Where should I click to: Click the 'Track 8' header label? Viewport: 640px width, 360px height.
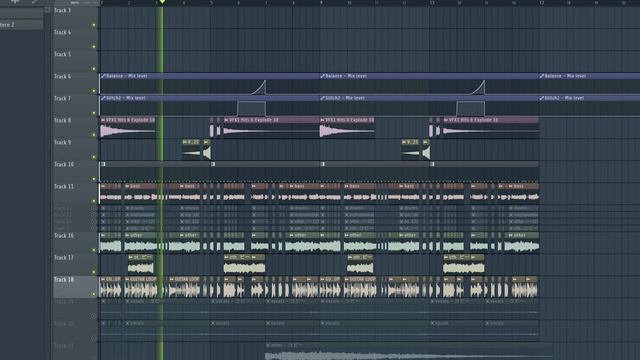[x=62, y=120]
